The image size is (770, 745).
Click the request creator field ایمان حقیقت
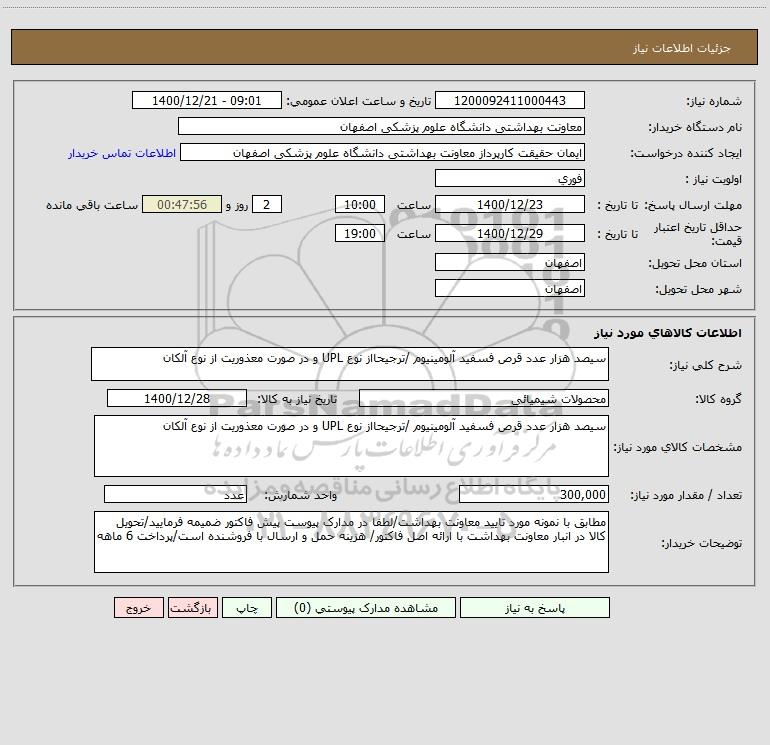(x=383, y=152)
